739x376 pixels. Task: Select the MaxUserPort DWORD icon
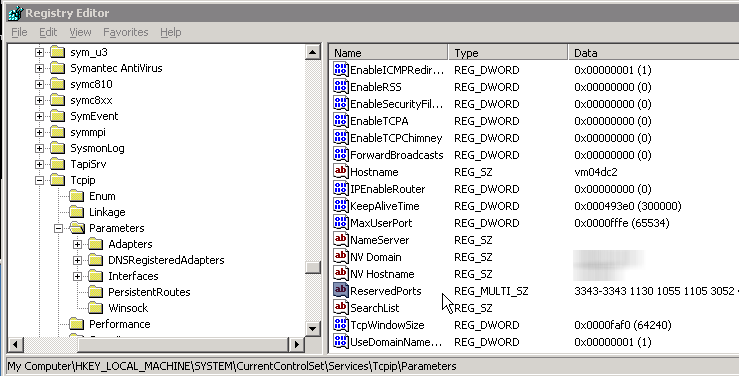tap(341, 222)
